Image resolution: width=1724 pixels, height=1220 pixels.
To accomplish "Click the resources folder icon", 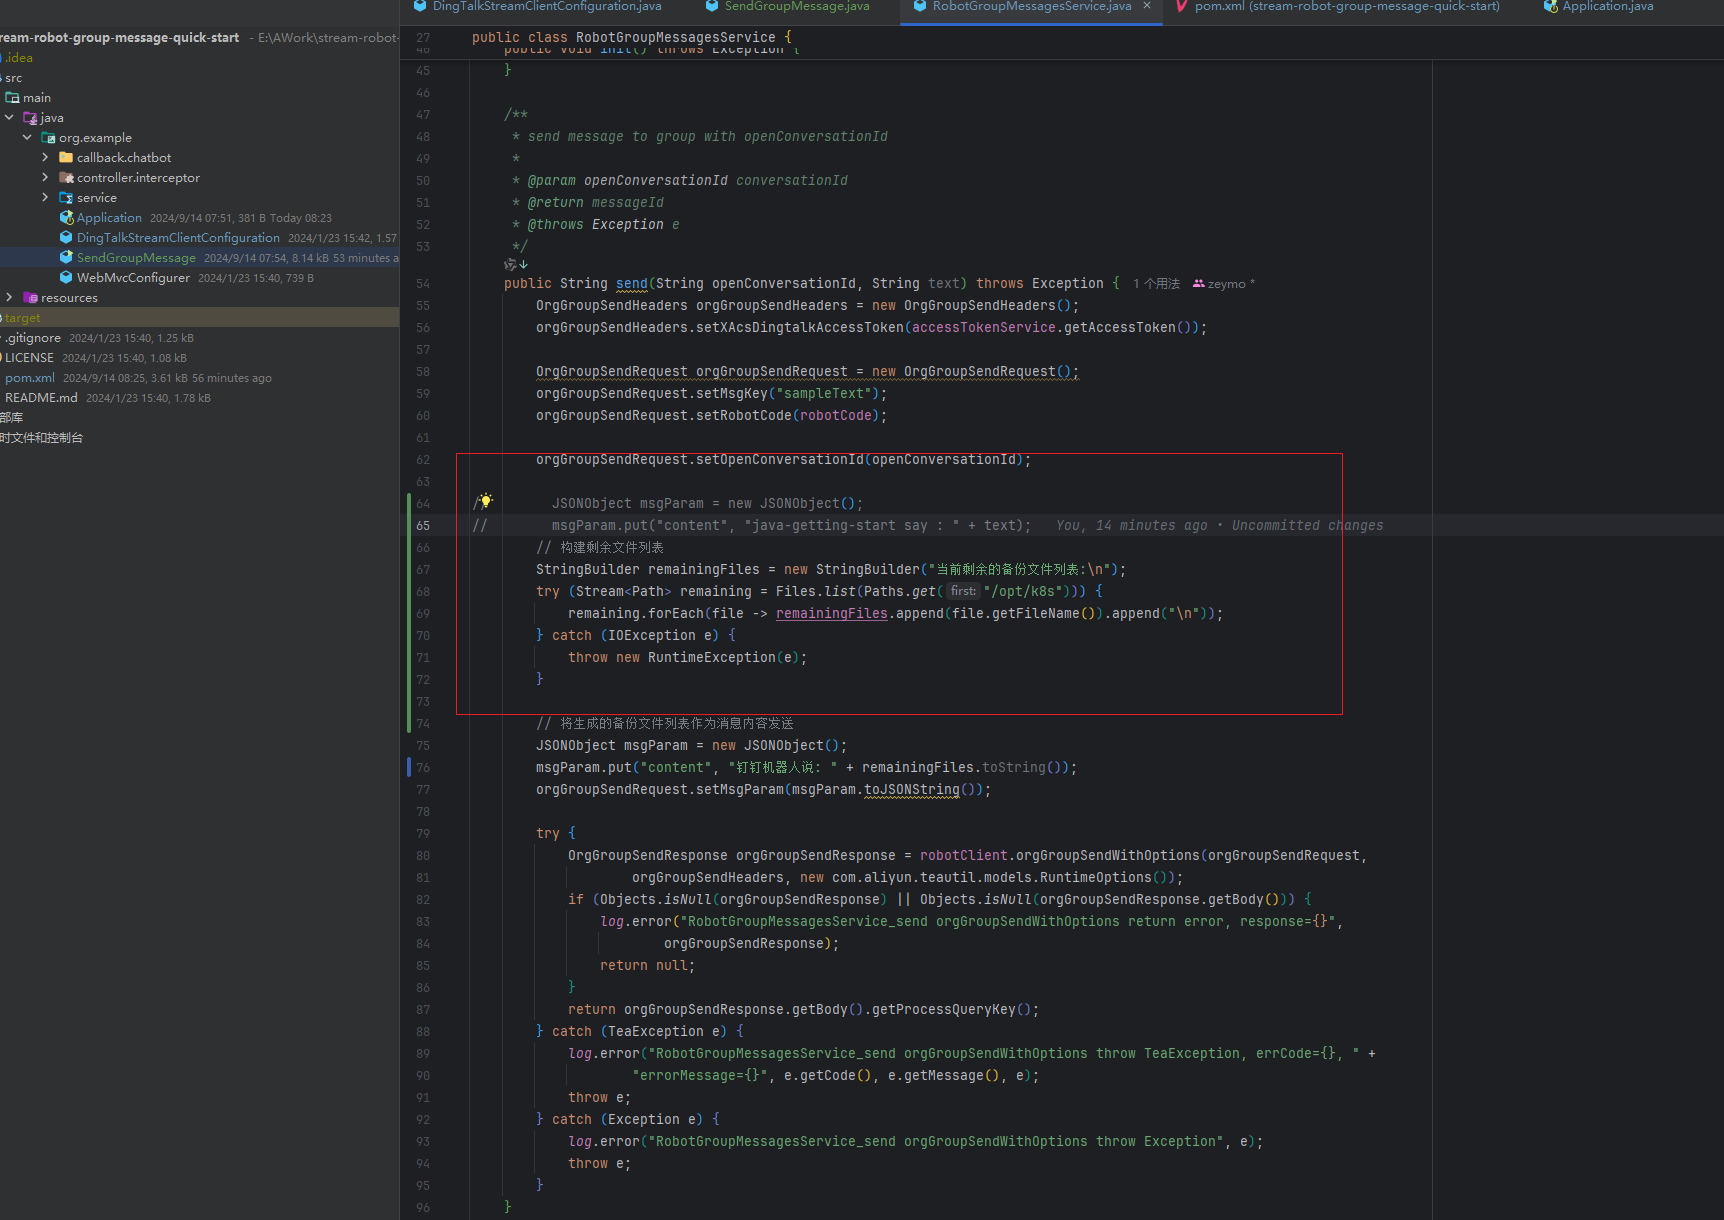I will click(30, 298).
